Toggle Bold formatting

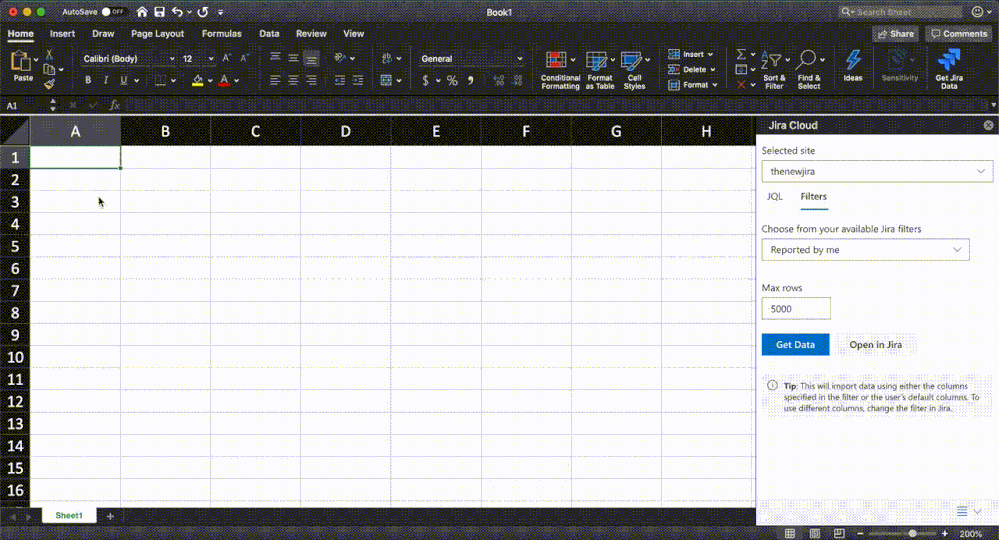88,80
